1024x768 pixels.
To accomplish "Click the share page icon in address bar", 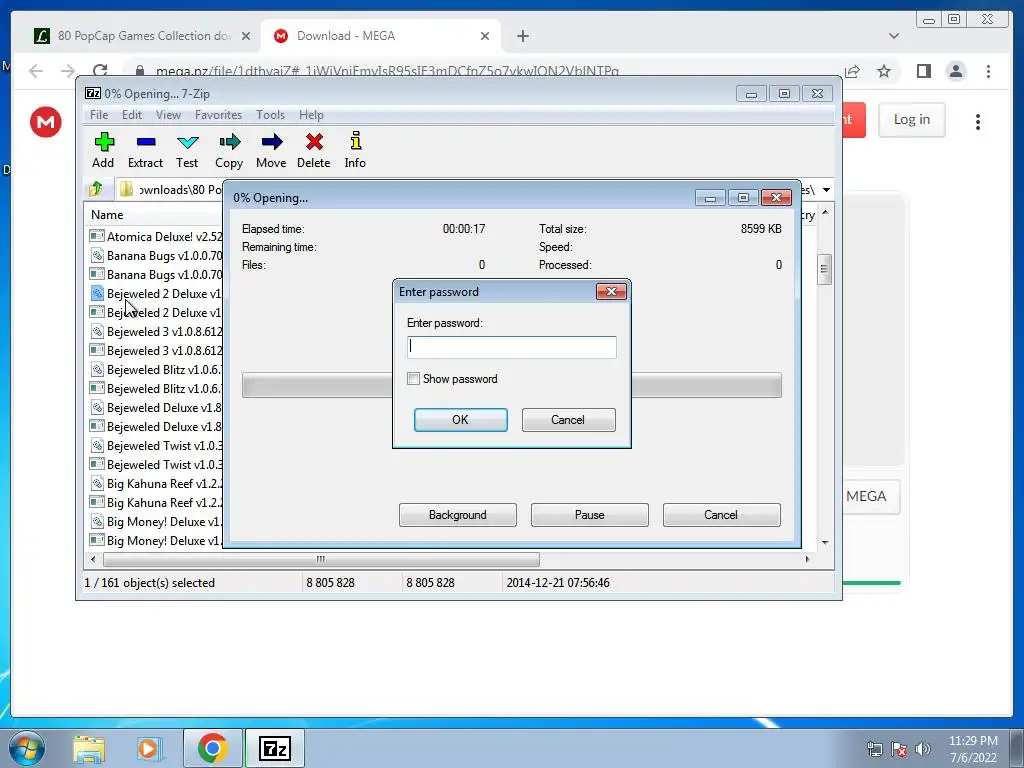I will point(852,71).
